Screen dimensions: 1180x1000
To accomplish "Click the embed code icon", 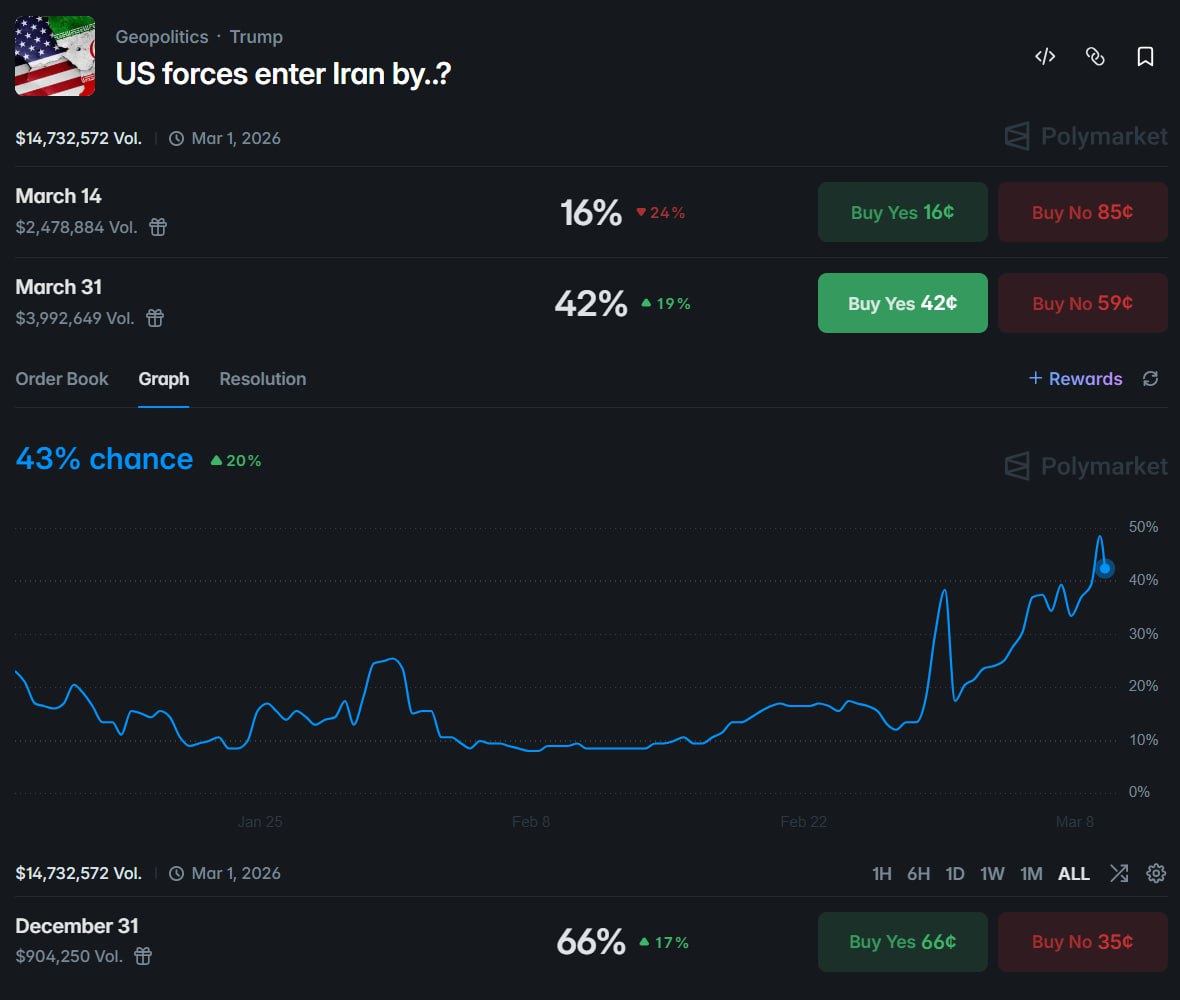I will coord(1044,57).
